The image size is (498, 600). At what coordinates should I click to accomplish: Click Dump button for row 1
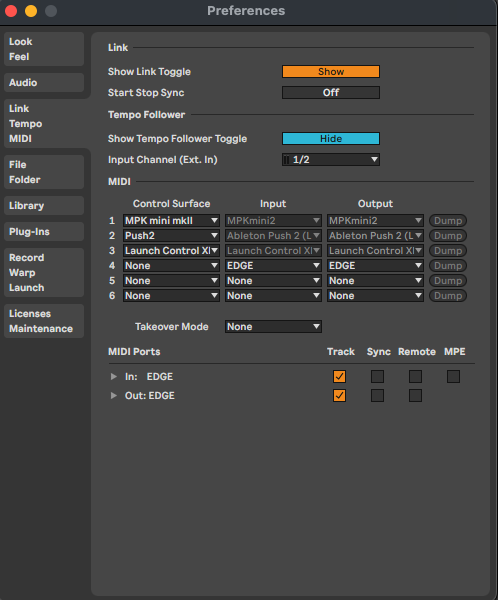click(448, 221)
